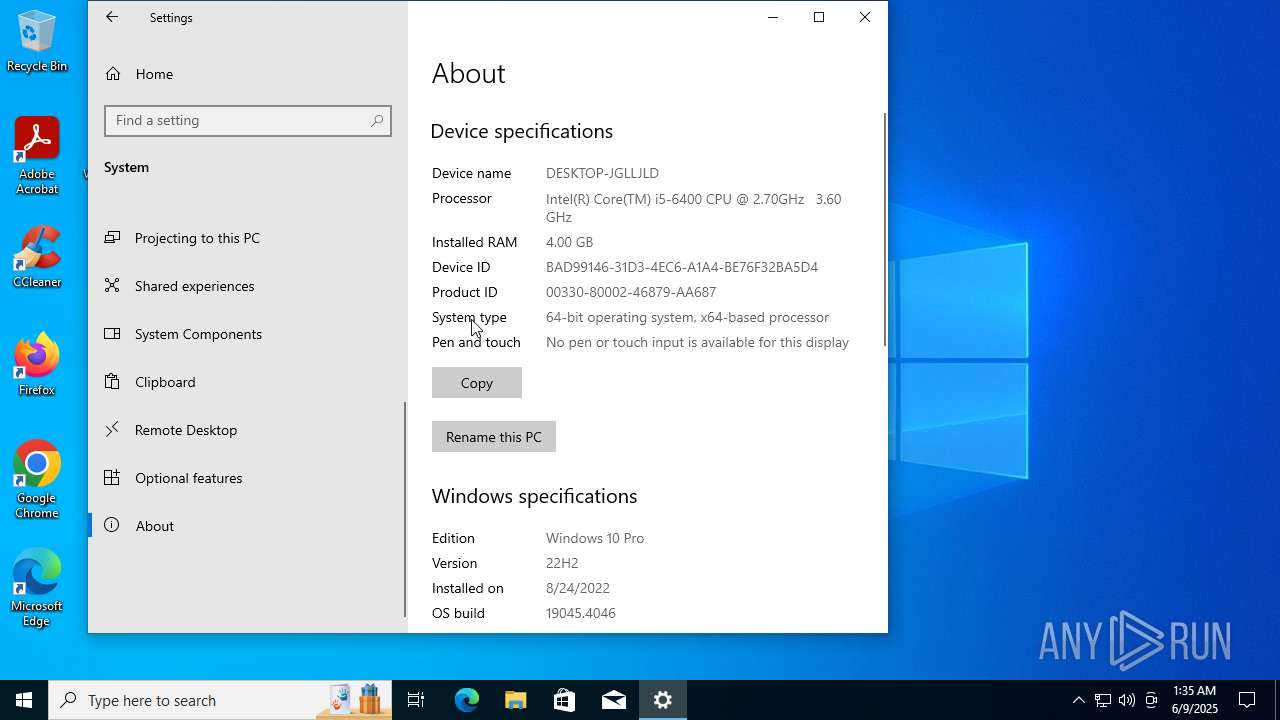The width and height of the screenshot is (1280, 720).
Task: Open Remote Desktop settings
Action: click(x=248, y=430)
